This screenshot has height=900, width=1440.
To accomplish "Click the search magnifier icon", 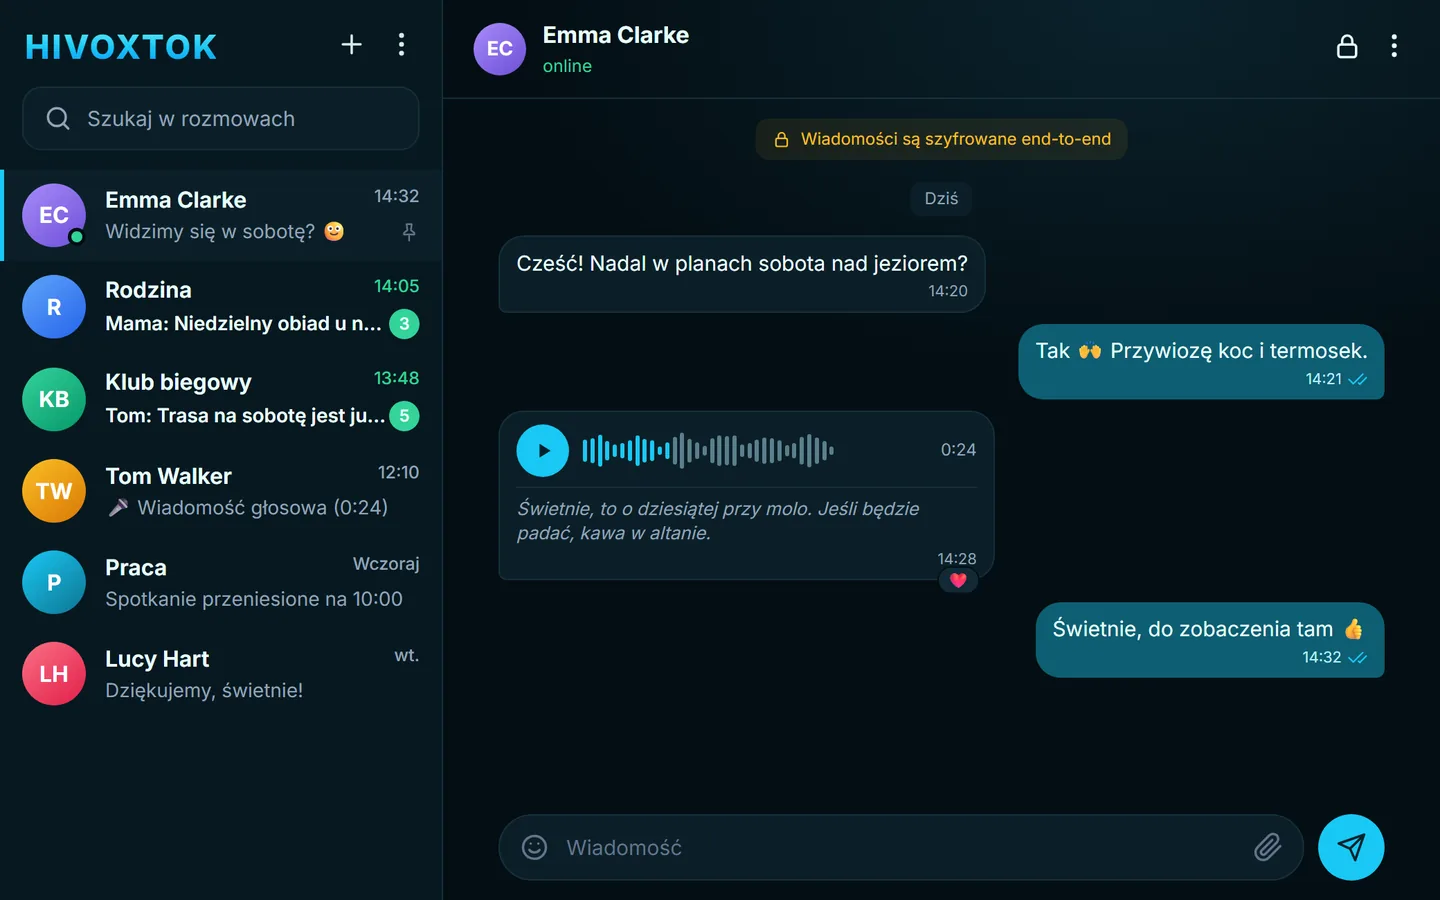I will (x=58, y=118).
